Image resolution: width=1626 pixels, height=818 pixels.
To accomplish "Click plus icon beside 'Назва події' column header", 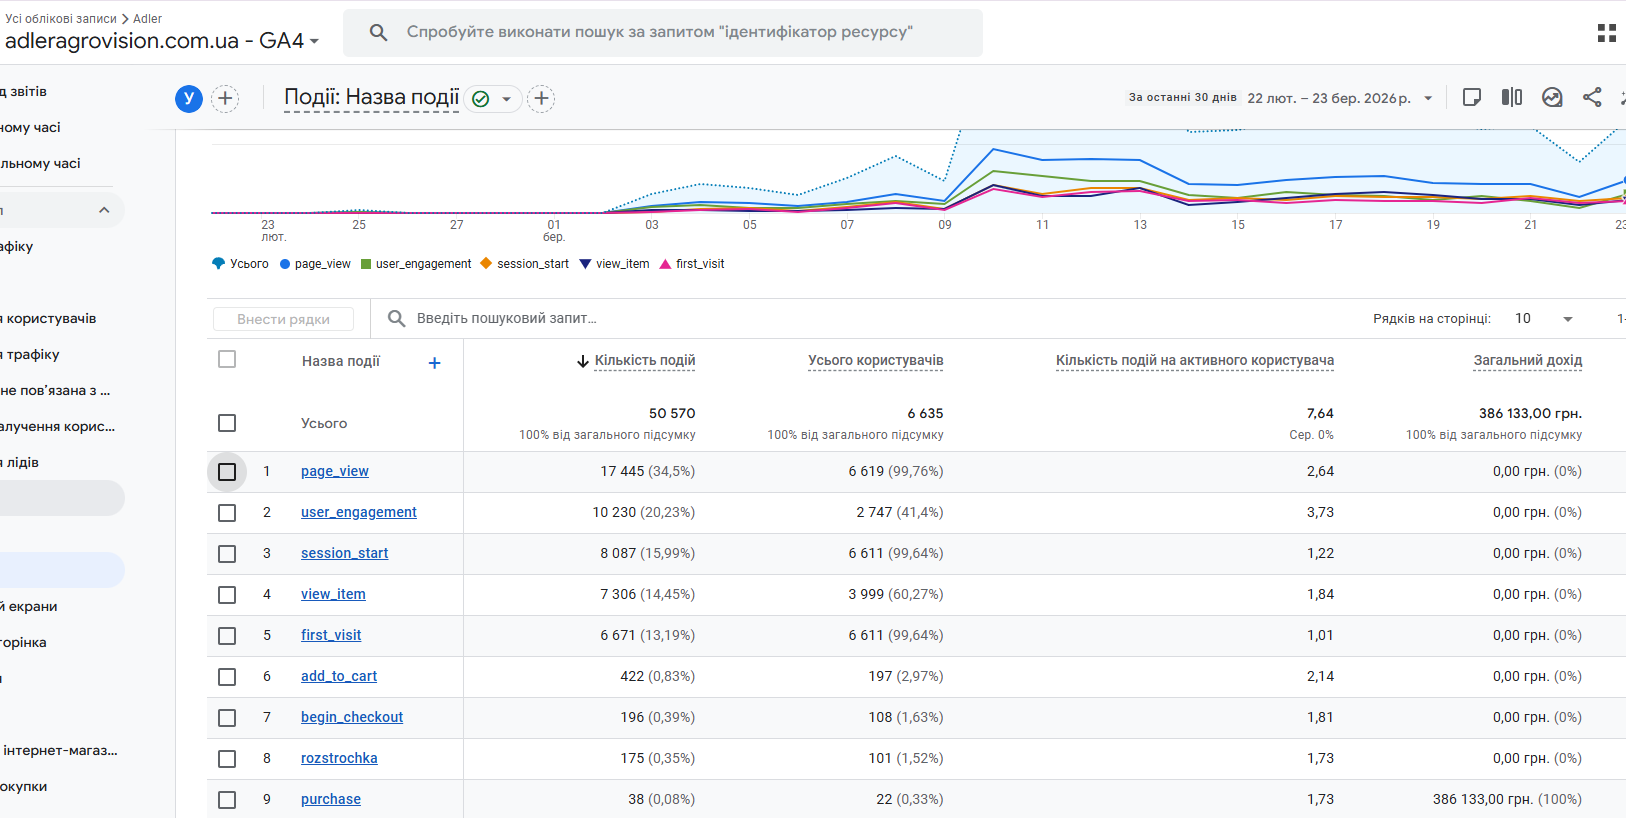I will click(x=434, y=363).
